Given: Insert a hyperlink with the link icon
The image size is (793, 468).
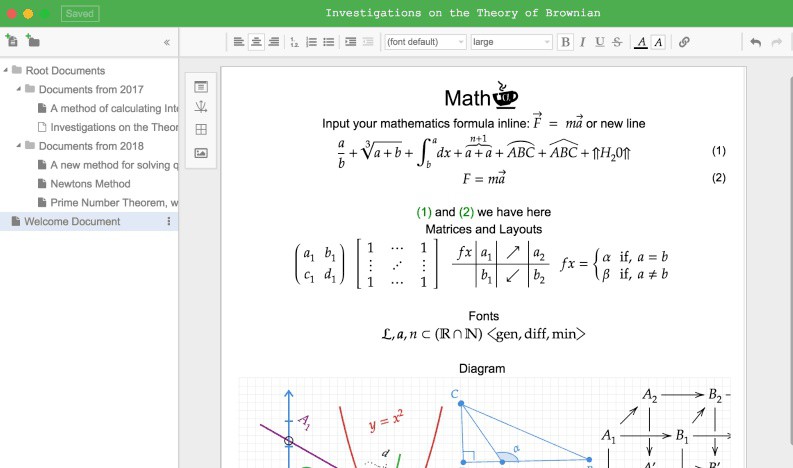Looking at the screenshot, I should [x=684, y=42].
